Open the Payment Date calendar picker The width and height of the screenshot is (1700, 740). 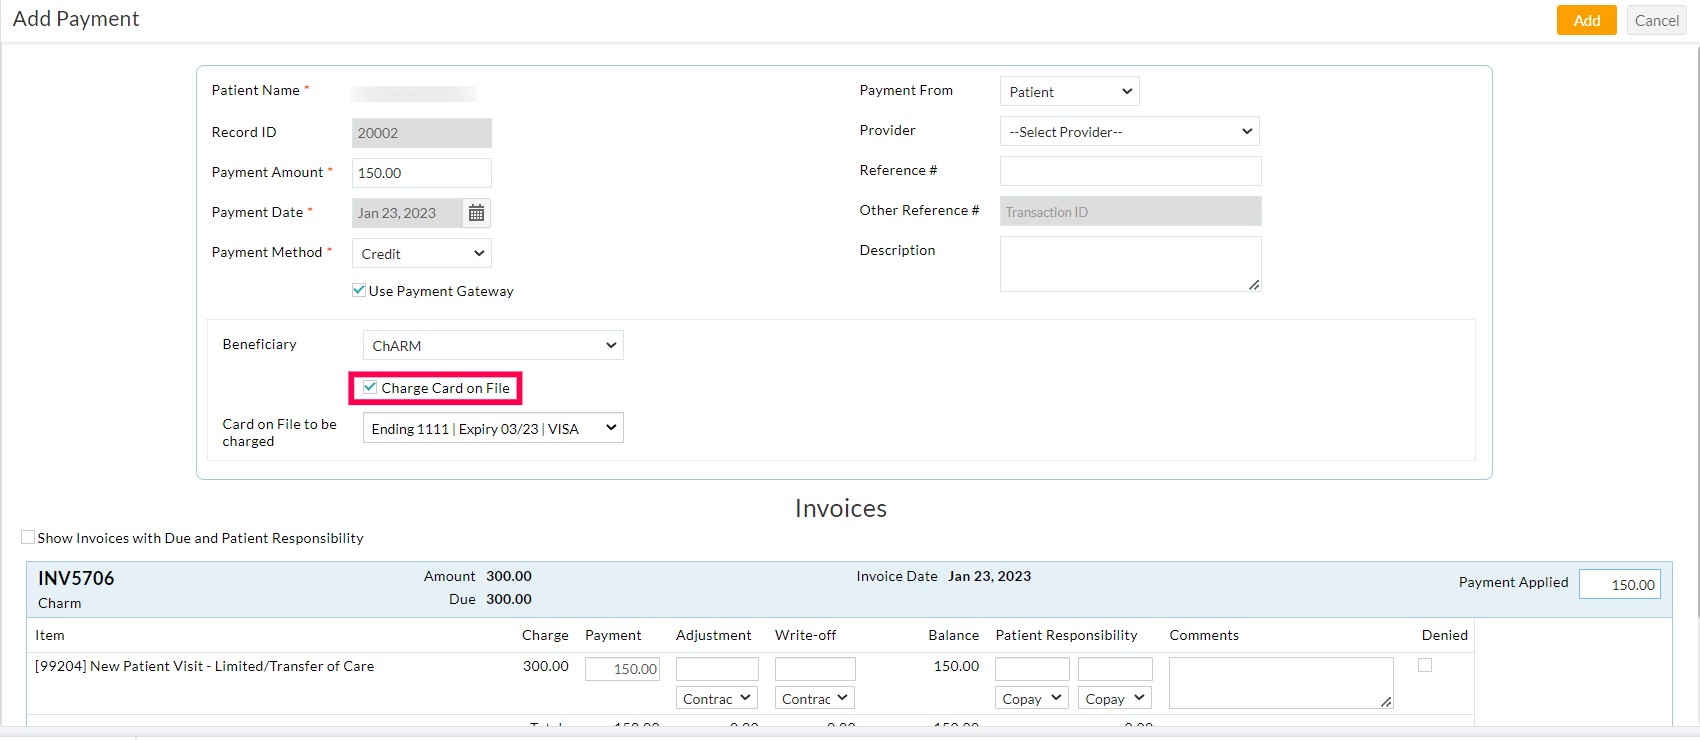click(x=476, y=213)
